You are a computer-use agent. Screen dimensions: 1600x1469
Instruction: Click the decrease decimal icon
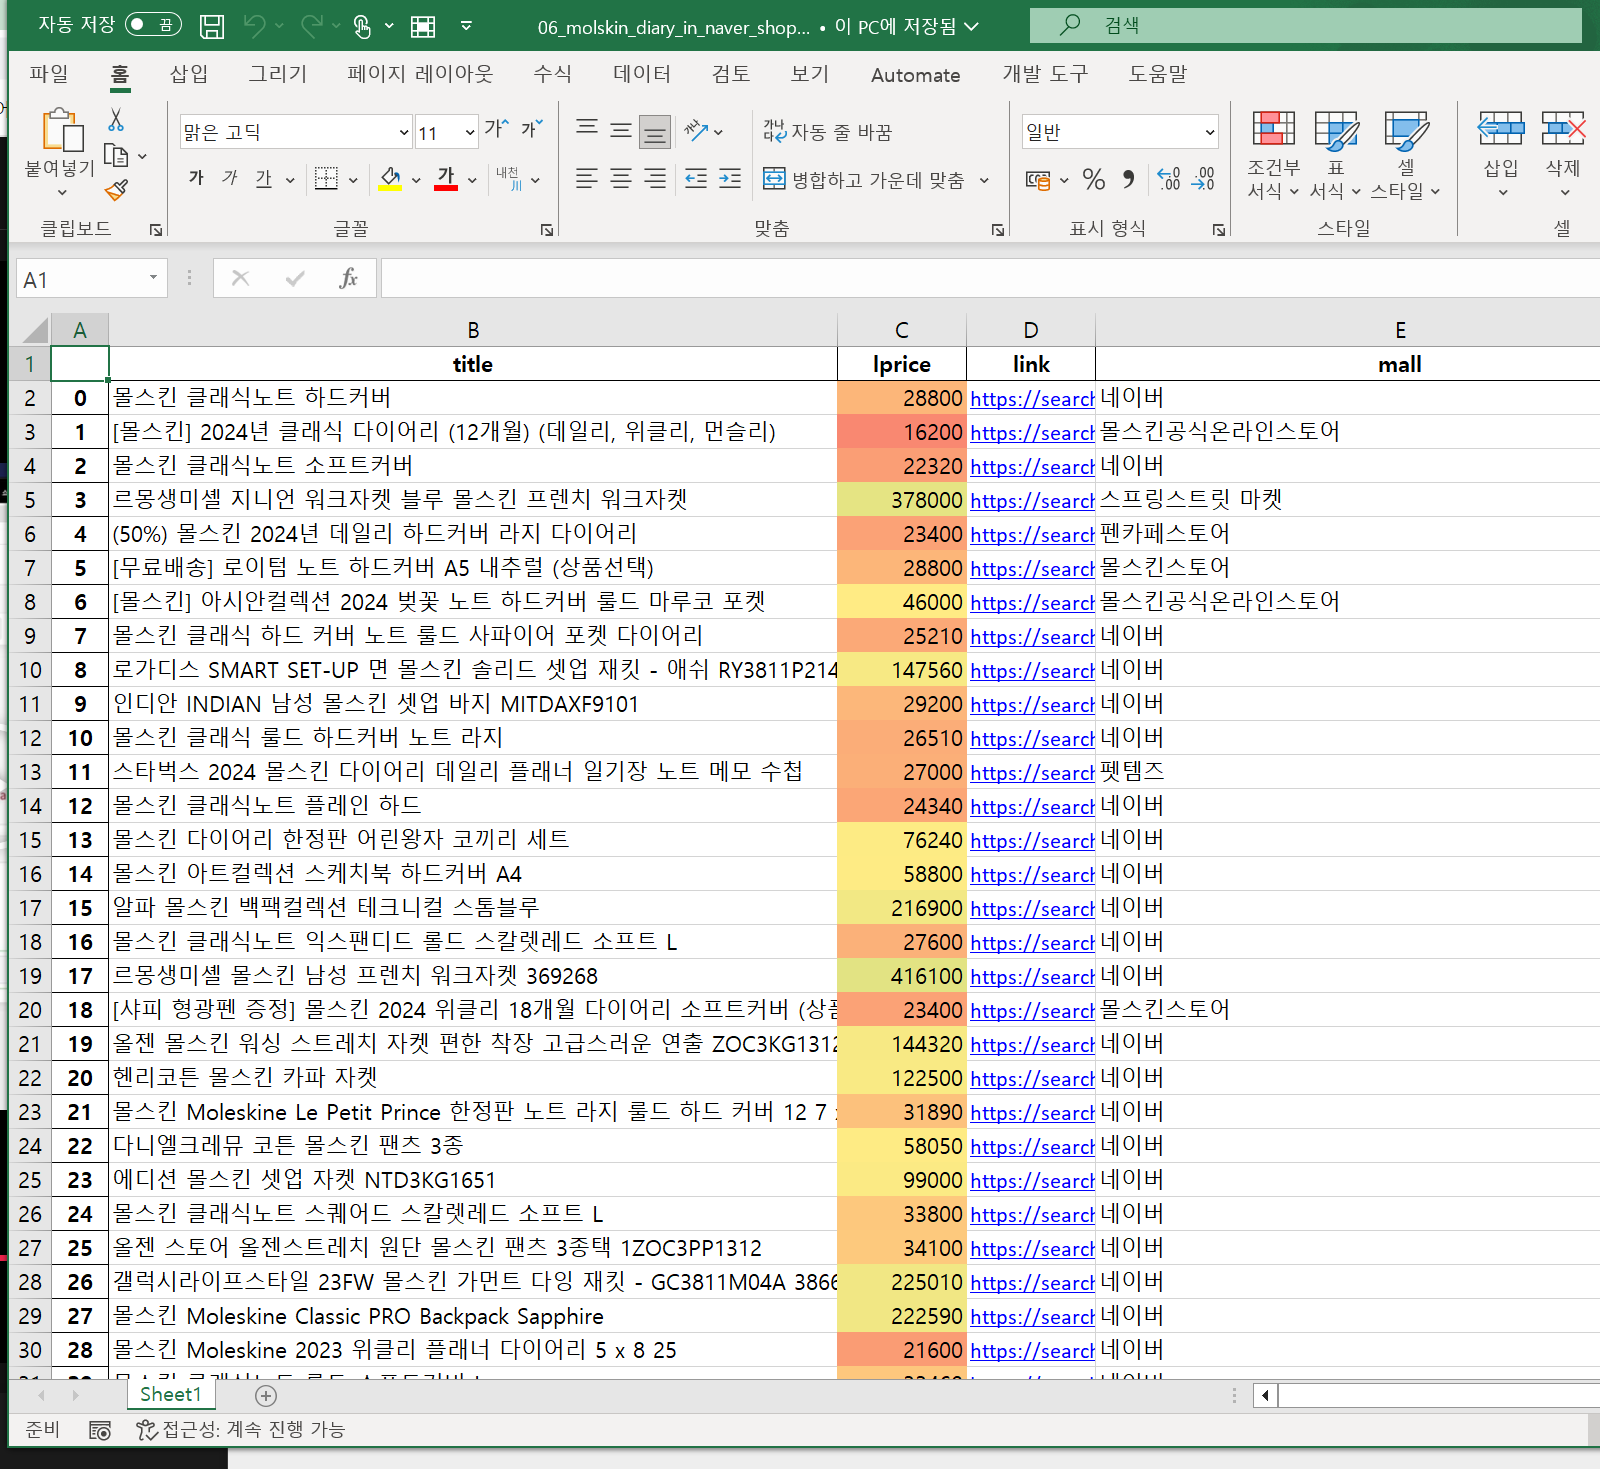[x=1203, y=179]
